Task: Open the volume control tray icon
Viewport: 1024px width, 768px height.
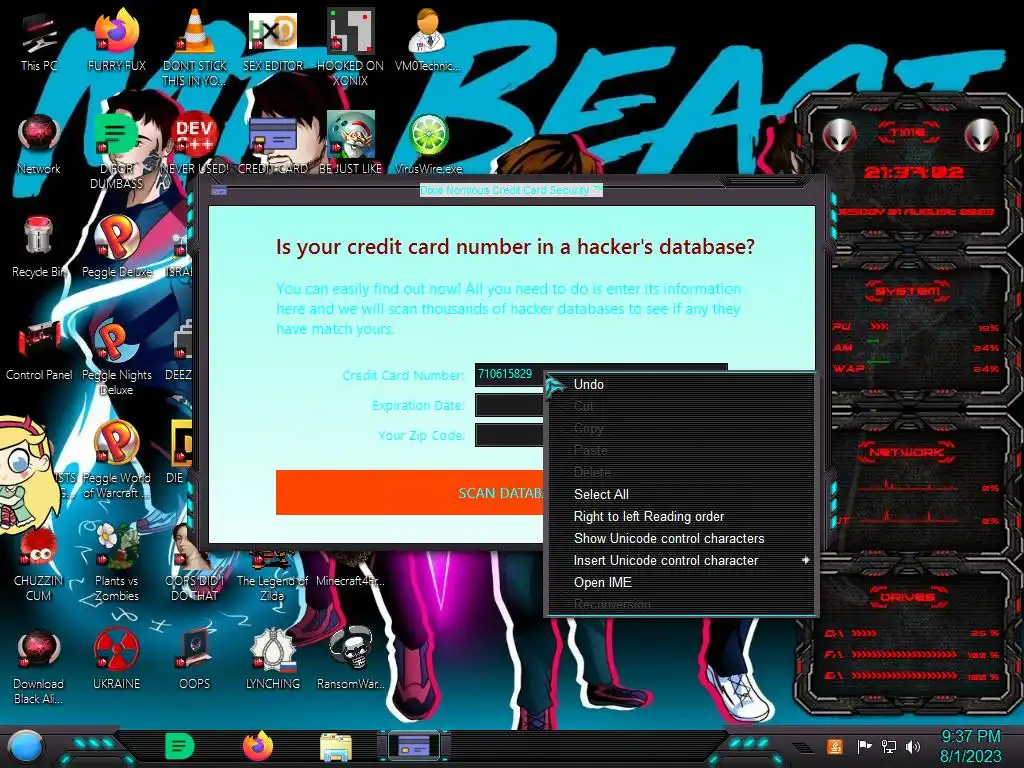Action: pos(914,746)
